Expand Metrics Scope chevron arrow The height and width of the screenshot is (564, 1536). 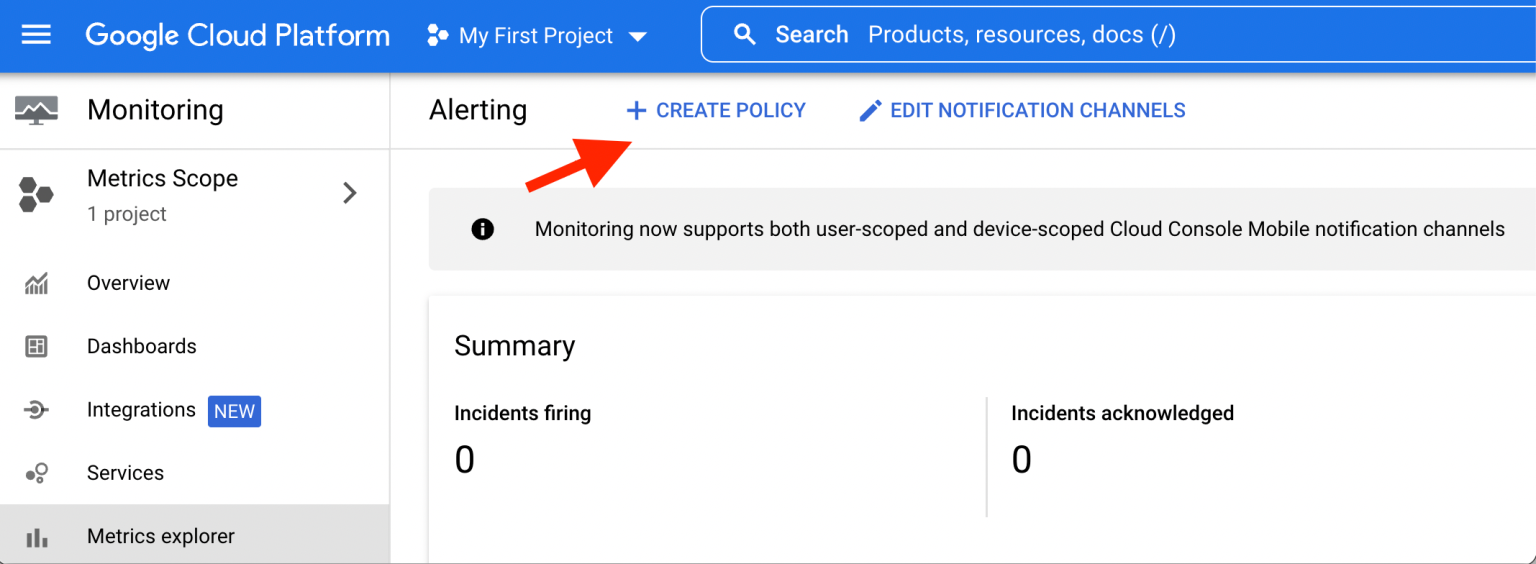coord(350,193)
